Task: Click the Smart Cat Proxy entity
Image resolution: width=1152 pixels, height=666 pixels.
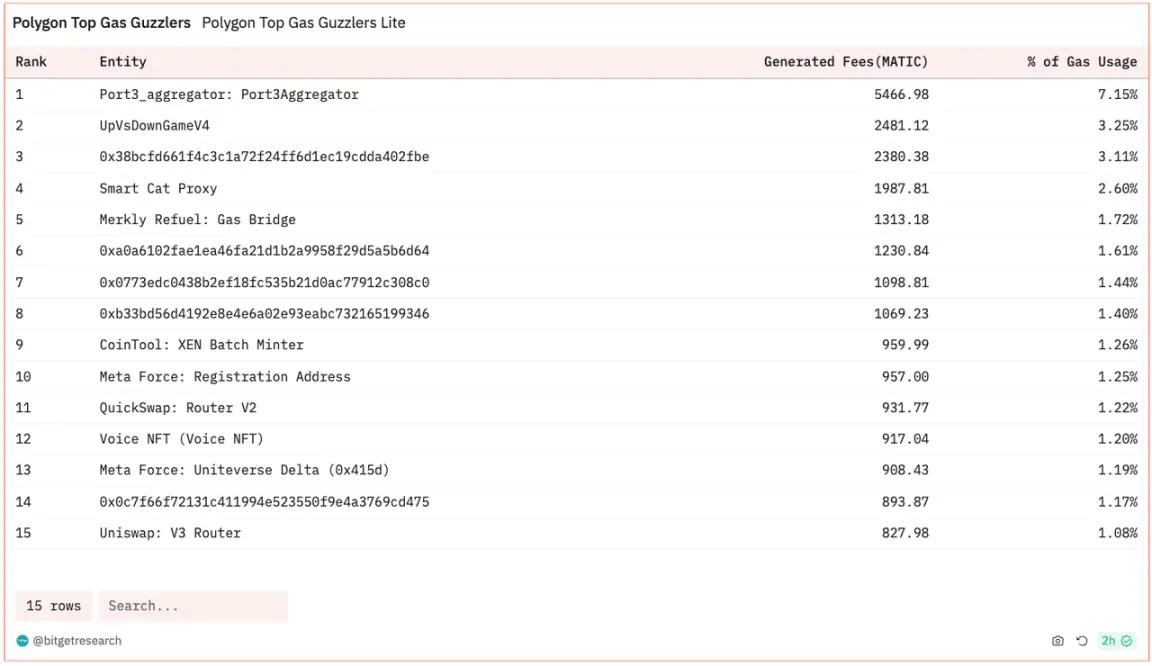Action: (x=158, y=189)
